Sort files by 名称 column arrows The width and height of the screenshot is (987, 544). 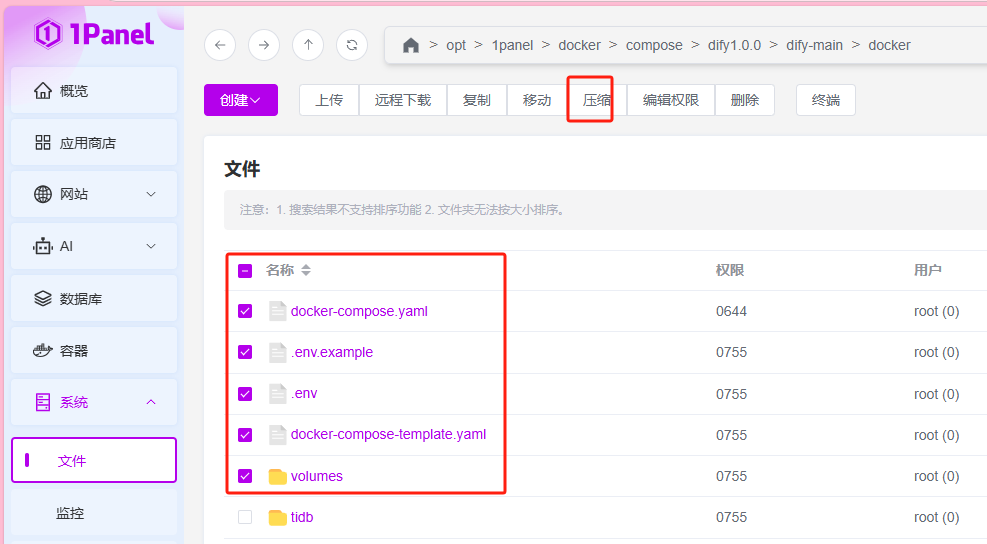pos(306,270)
